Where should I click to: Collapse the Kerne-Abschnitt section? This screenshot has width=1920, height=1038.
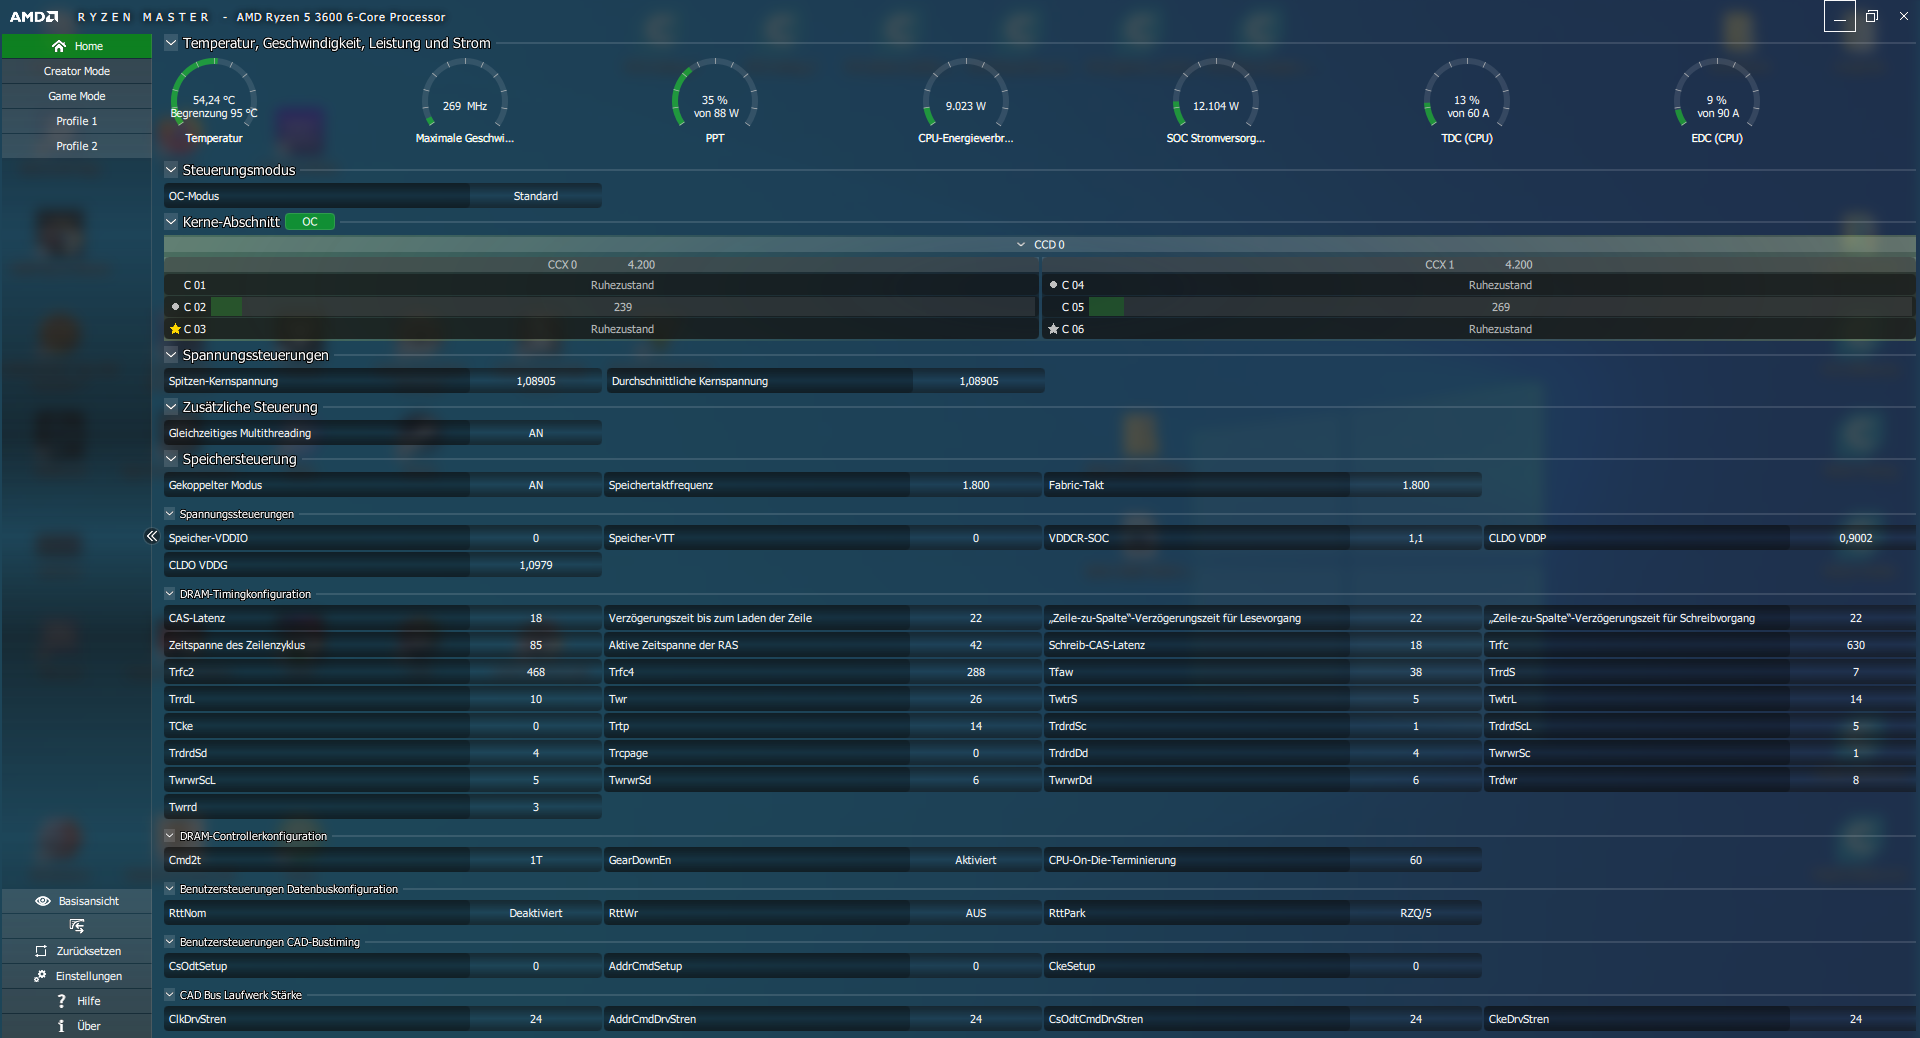click(171, 222)
